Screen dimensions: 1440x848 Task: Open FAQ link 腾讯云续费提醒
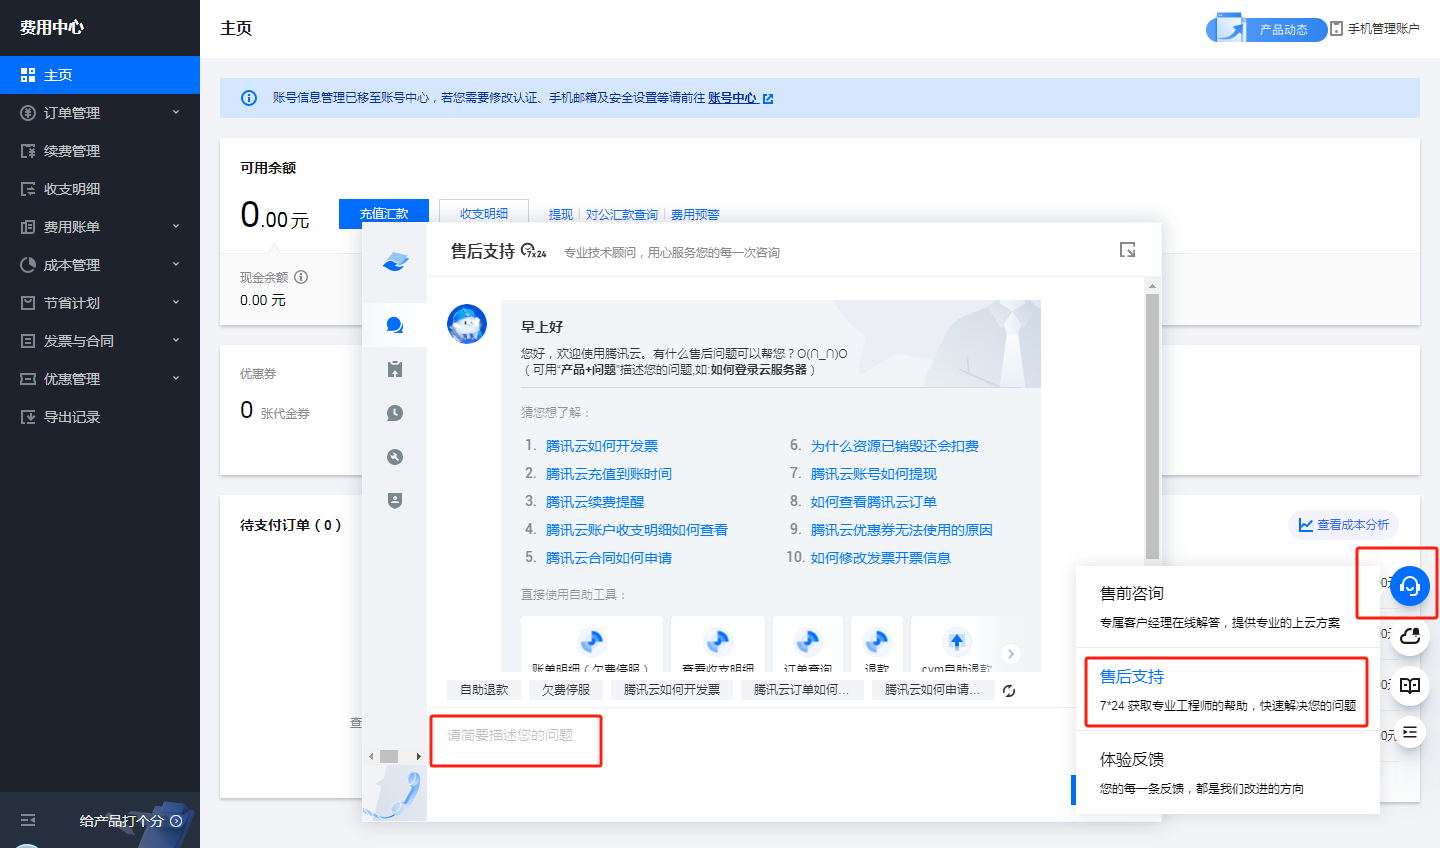point(595,502)
